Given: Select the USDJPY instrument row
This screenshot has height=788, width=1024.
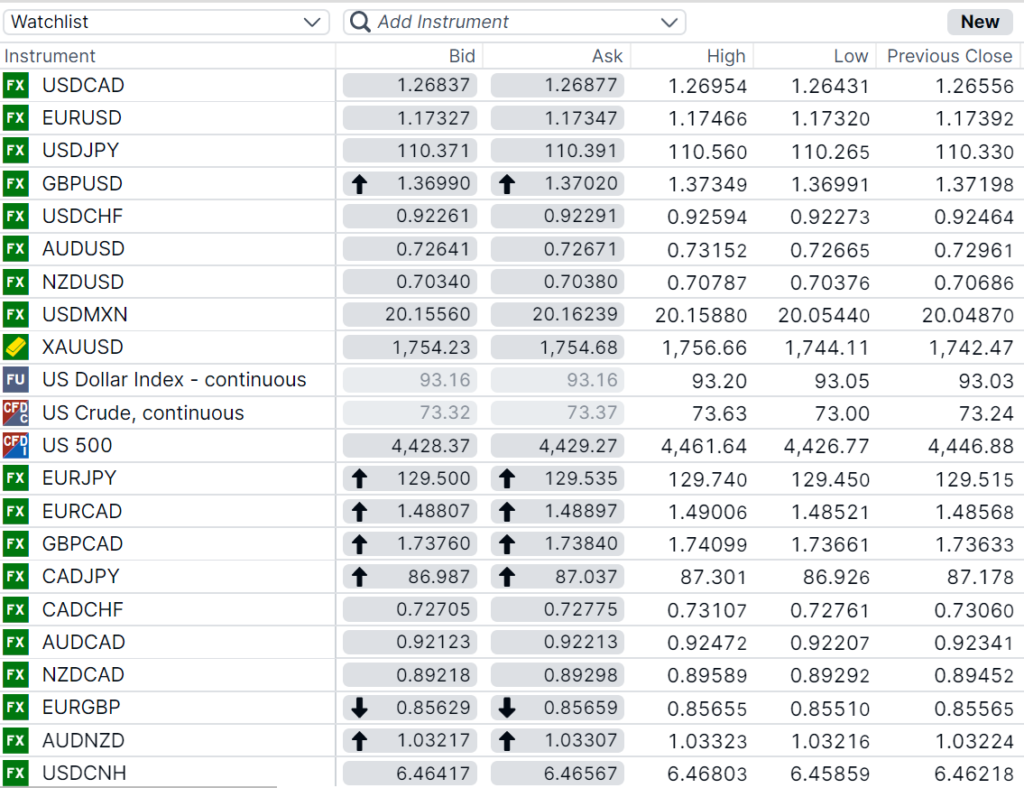Looking at the screenshot, I should coord(80,151).
